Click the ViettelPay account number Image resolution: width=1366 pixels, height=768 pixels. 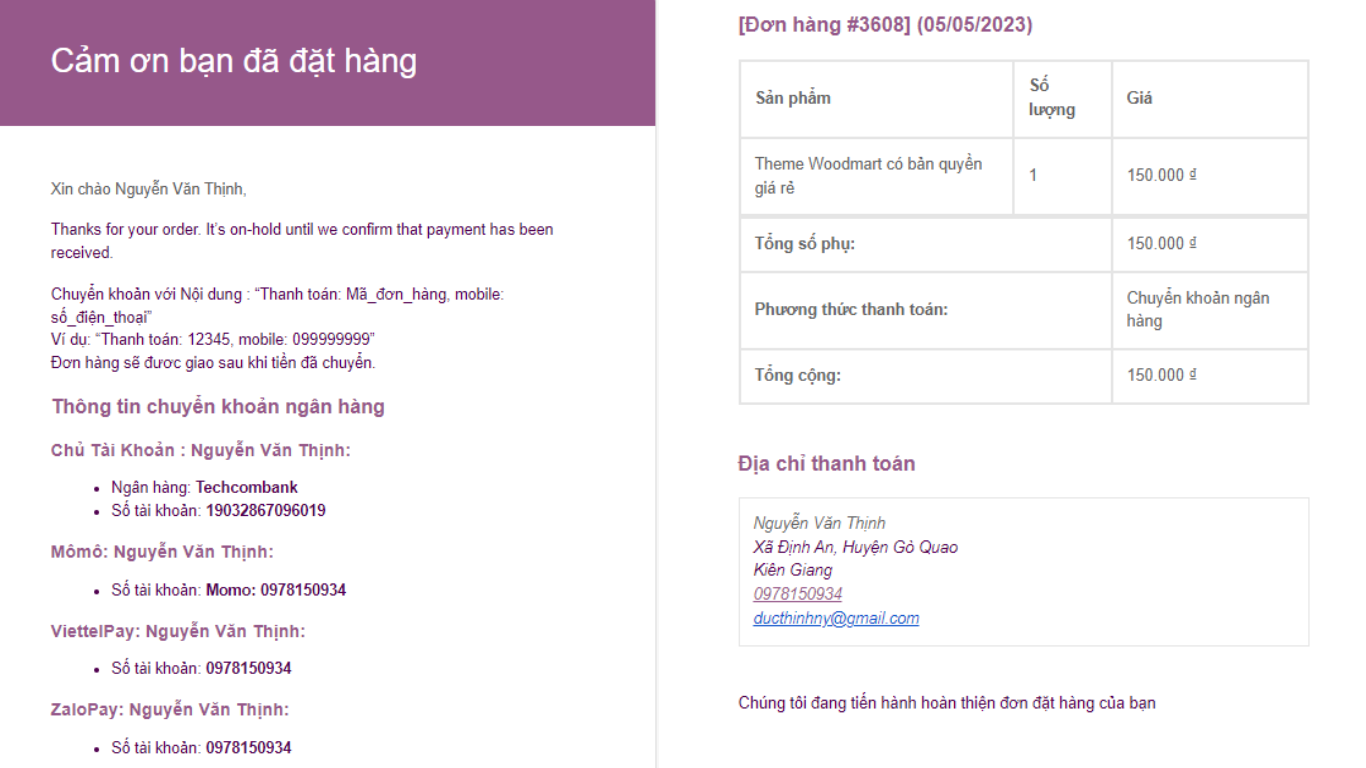point(248,668)
